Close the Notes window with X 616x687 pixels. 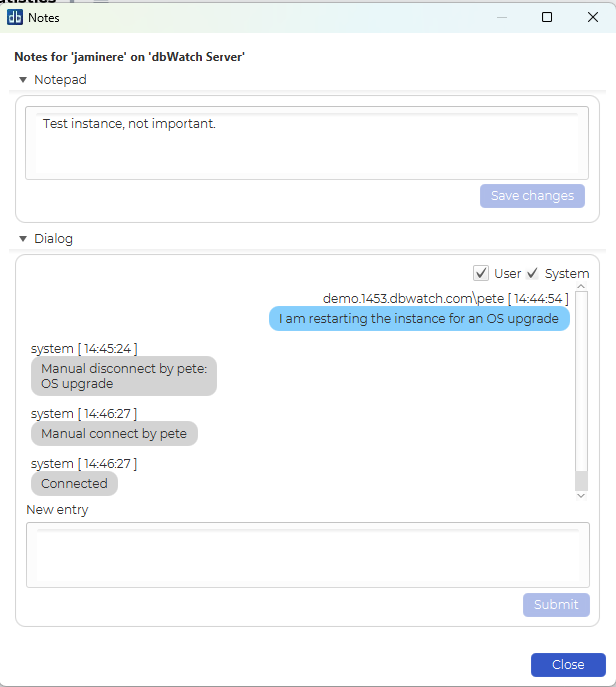point(592,17)
